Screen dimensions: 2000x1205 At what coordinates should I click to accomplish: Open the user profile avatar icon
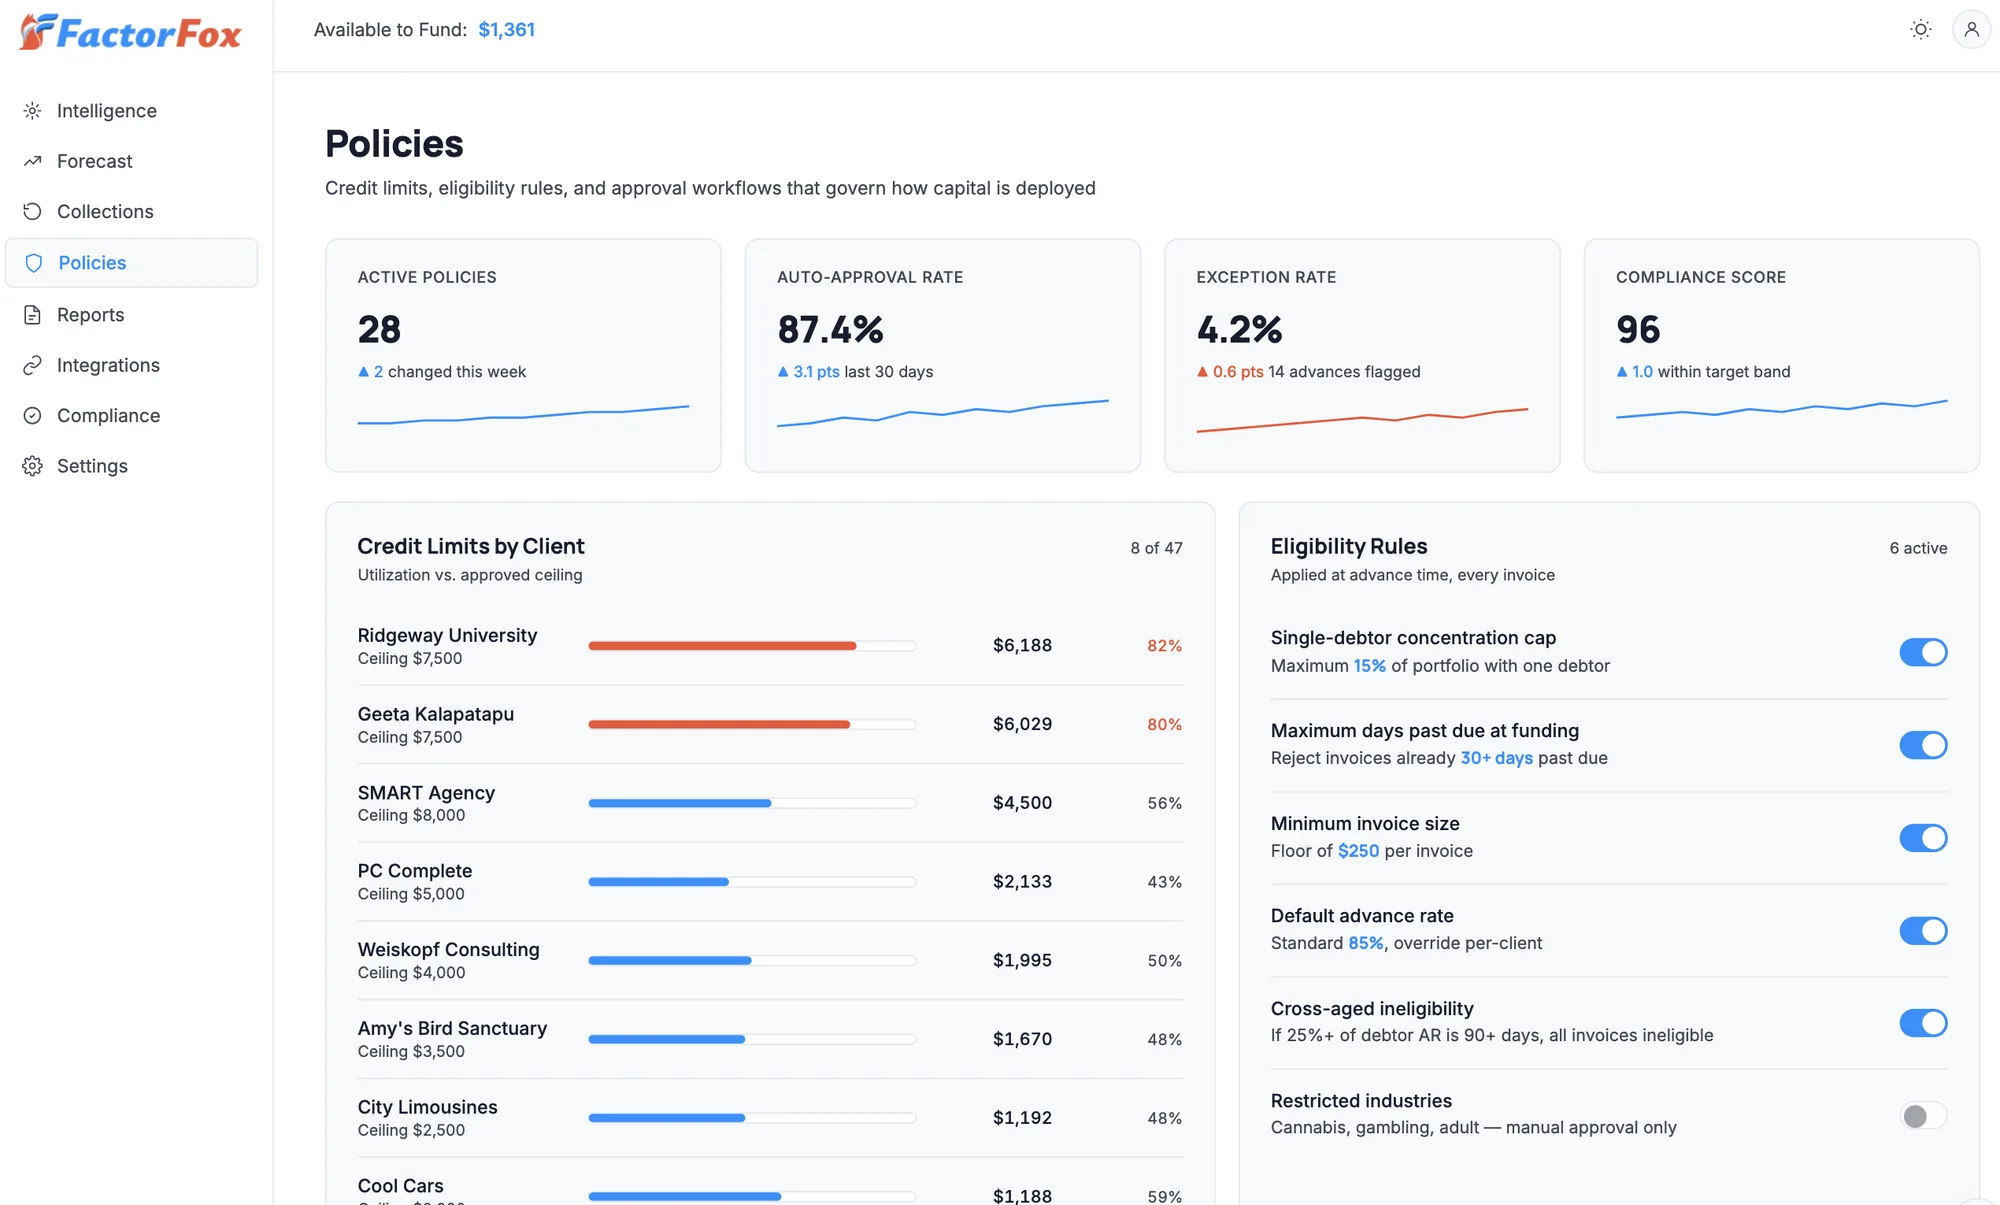tap(1971, 30)
